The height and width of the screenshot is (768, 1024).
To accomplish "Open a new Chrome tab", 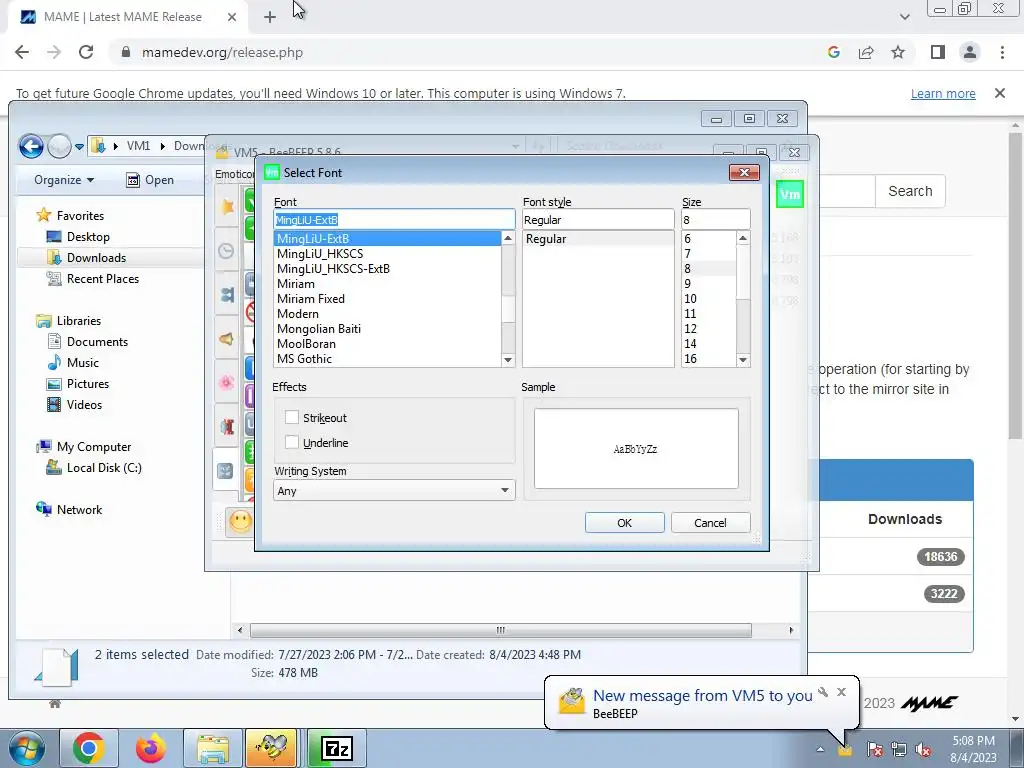I will point(270,17).
